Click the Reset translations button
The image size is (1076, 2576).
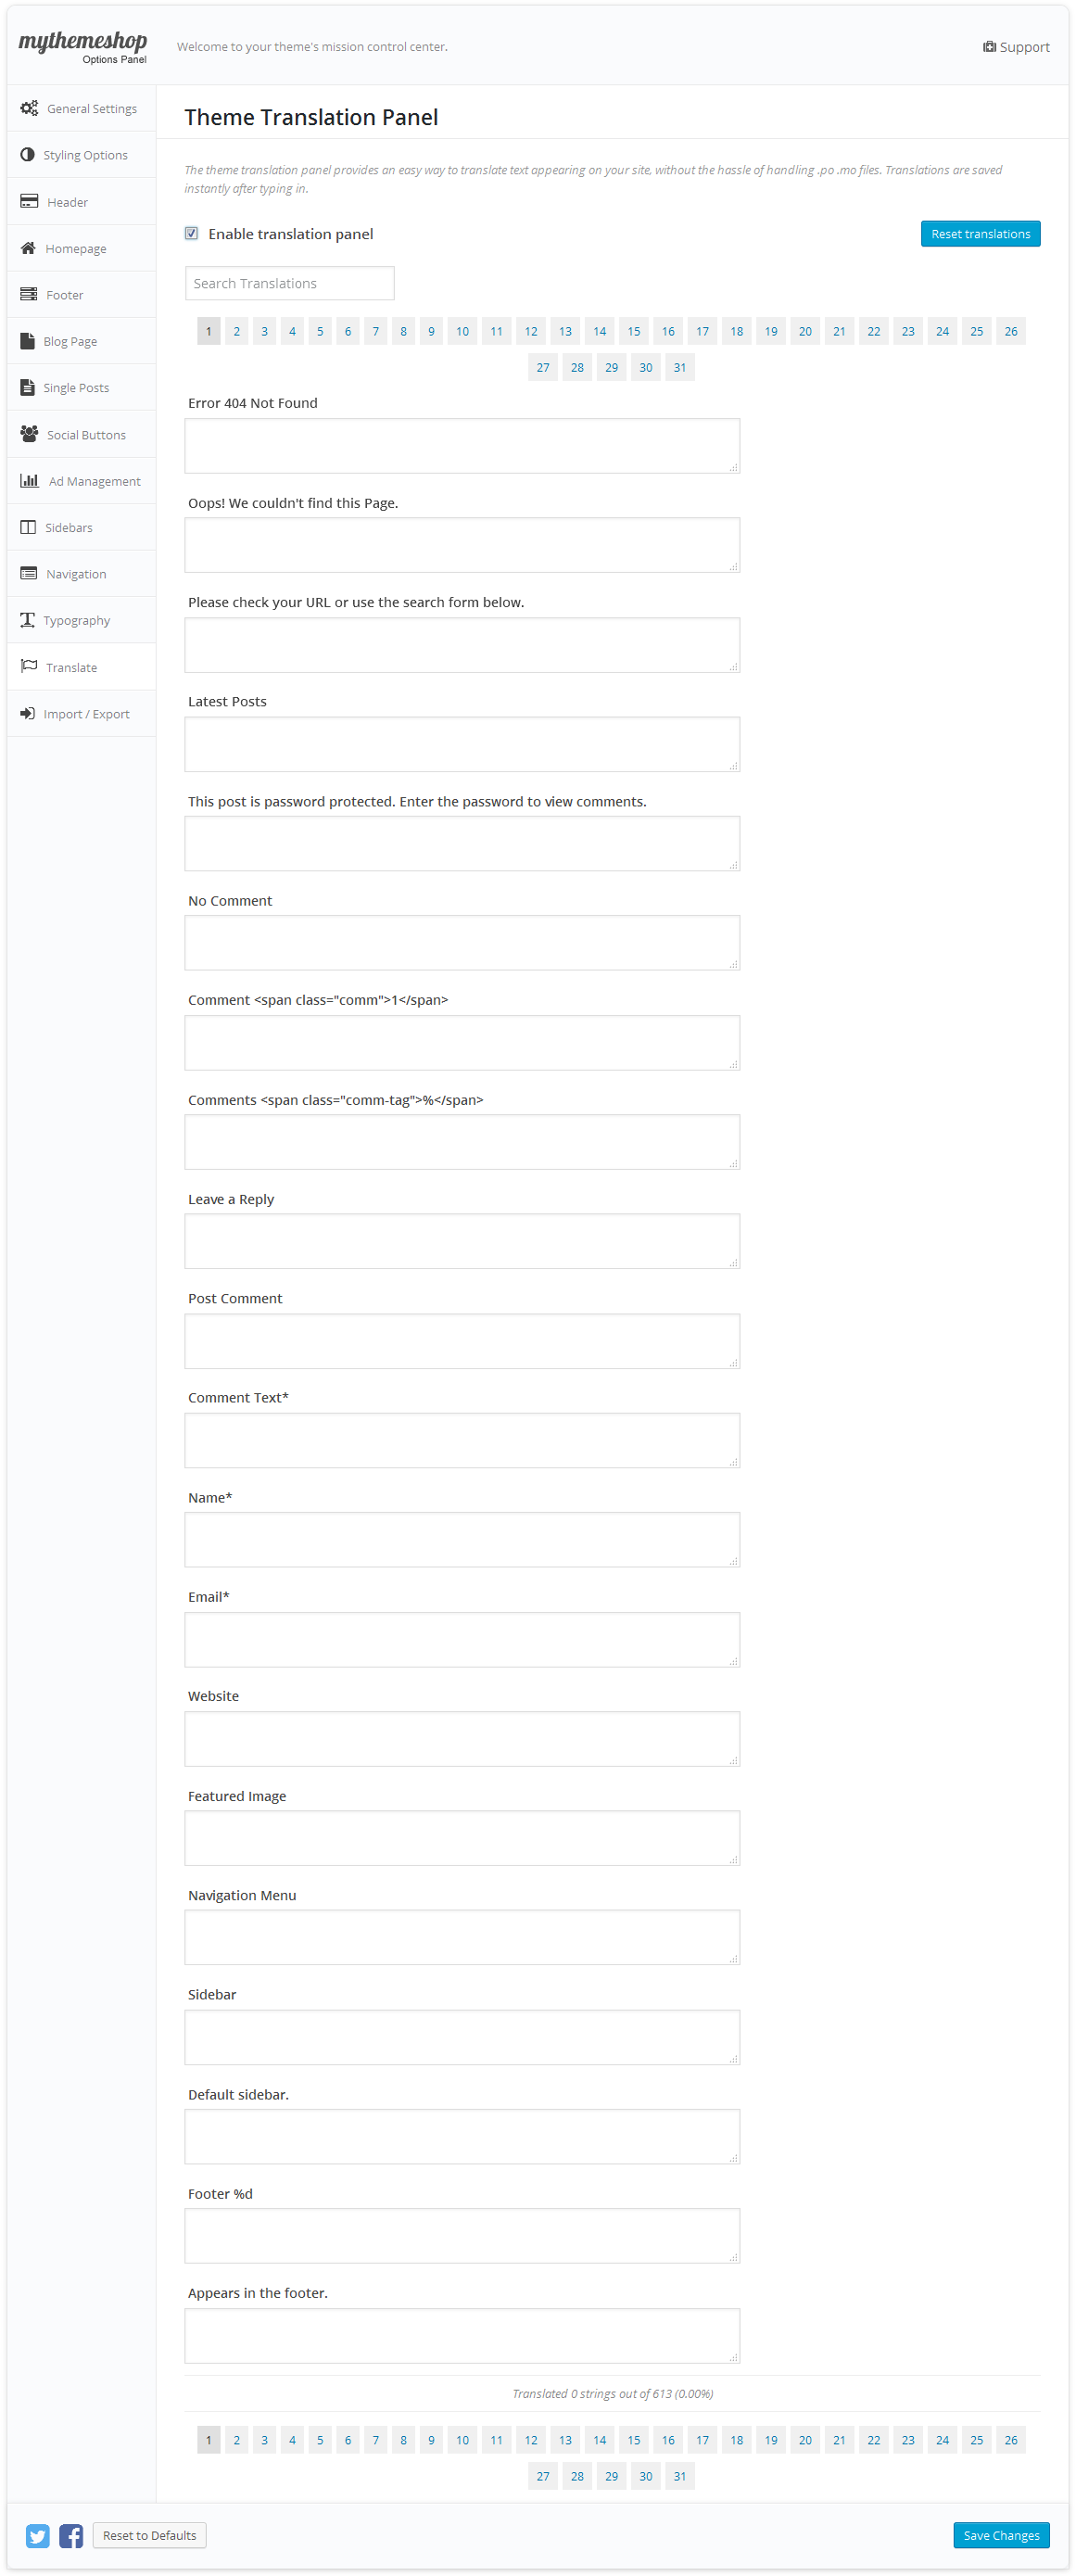click(979, 233)
